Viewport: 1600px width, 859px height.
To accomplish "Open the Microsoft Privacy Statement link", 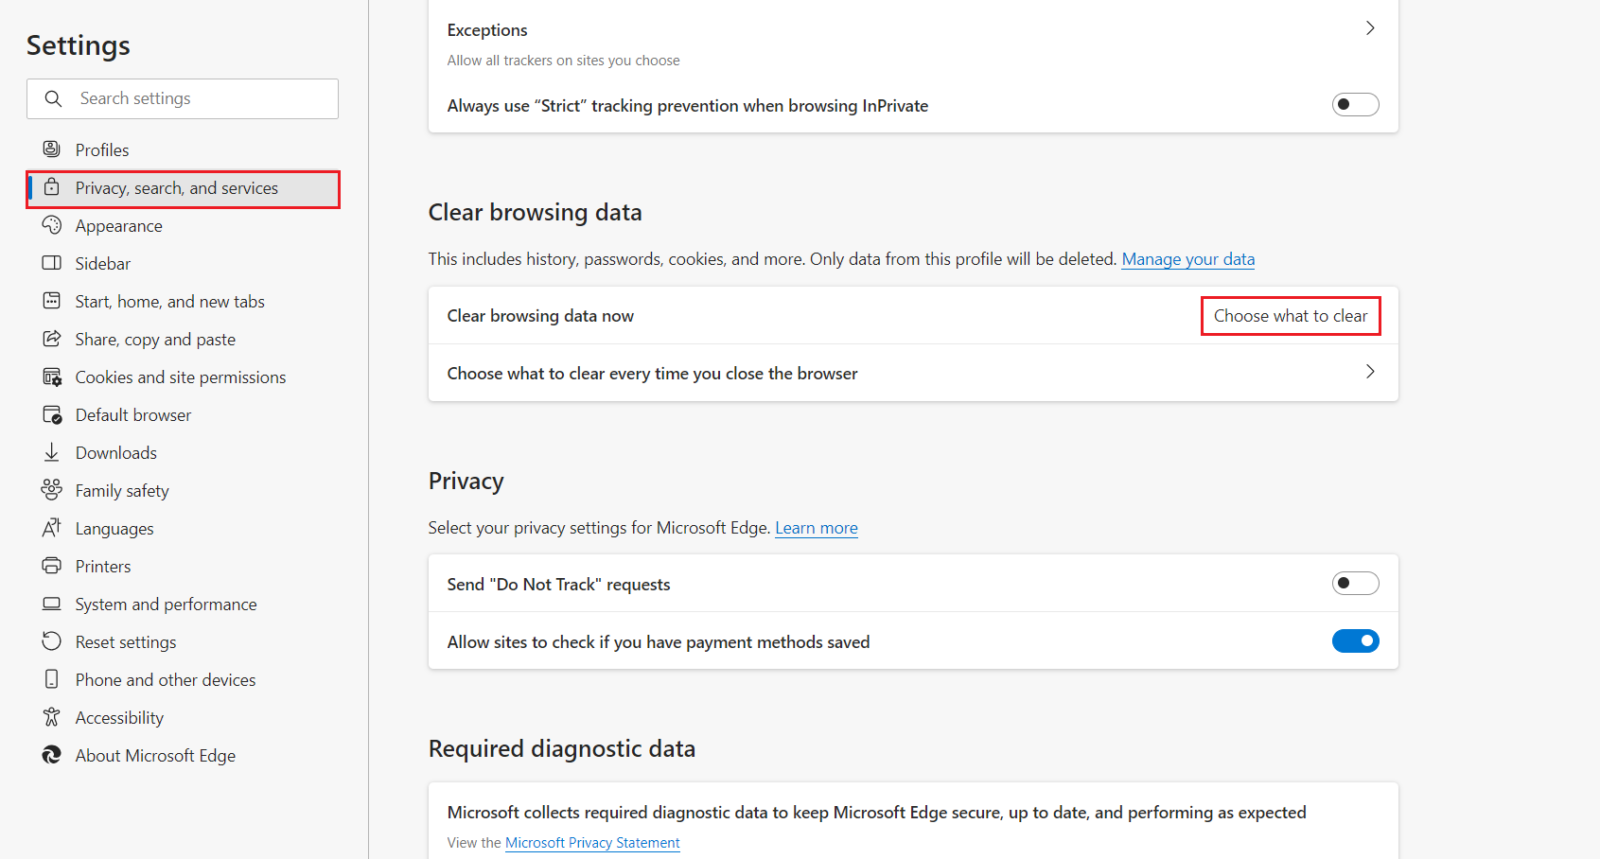I will (592, 843).
